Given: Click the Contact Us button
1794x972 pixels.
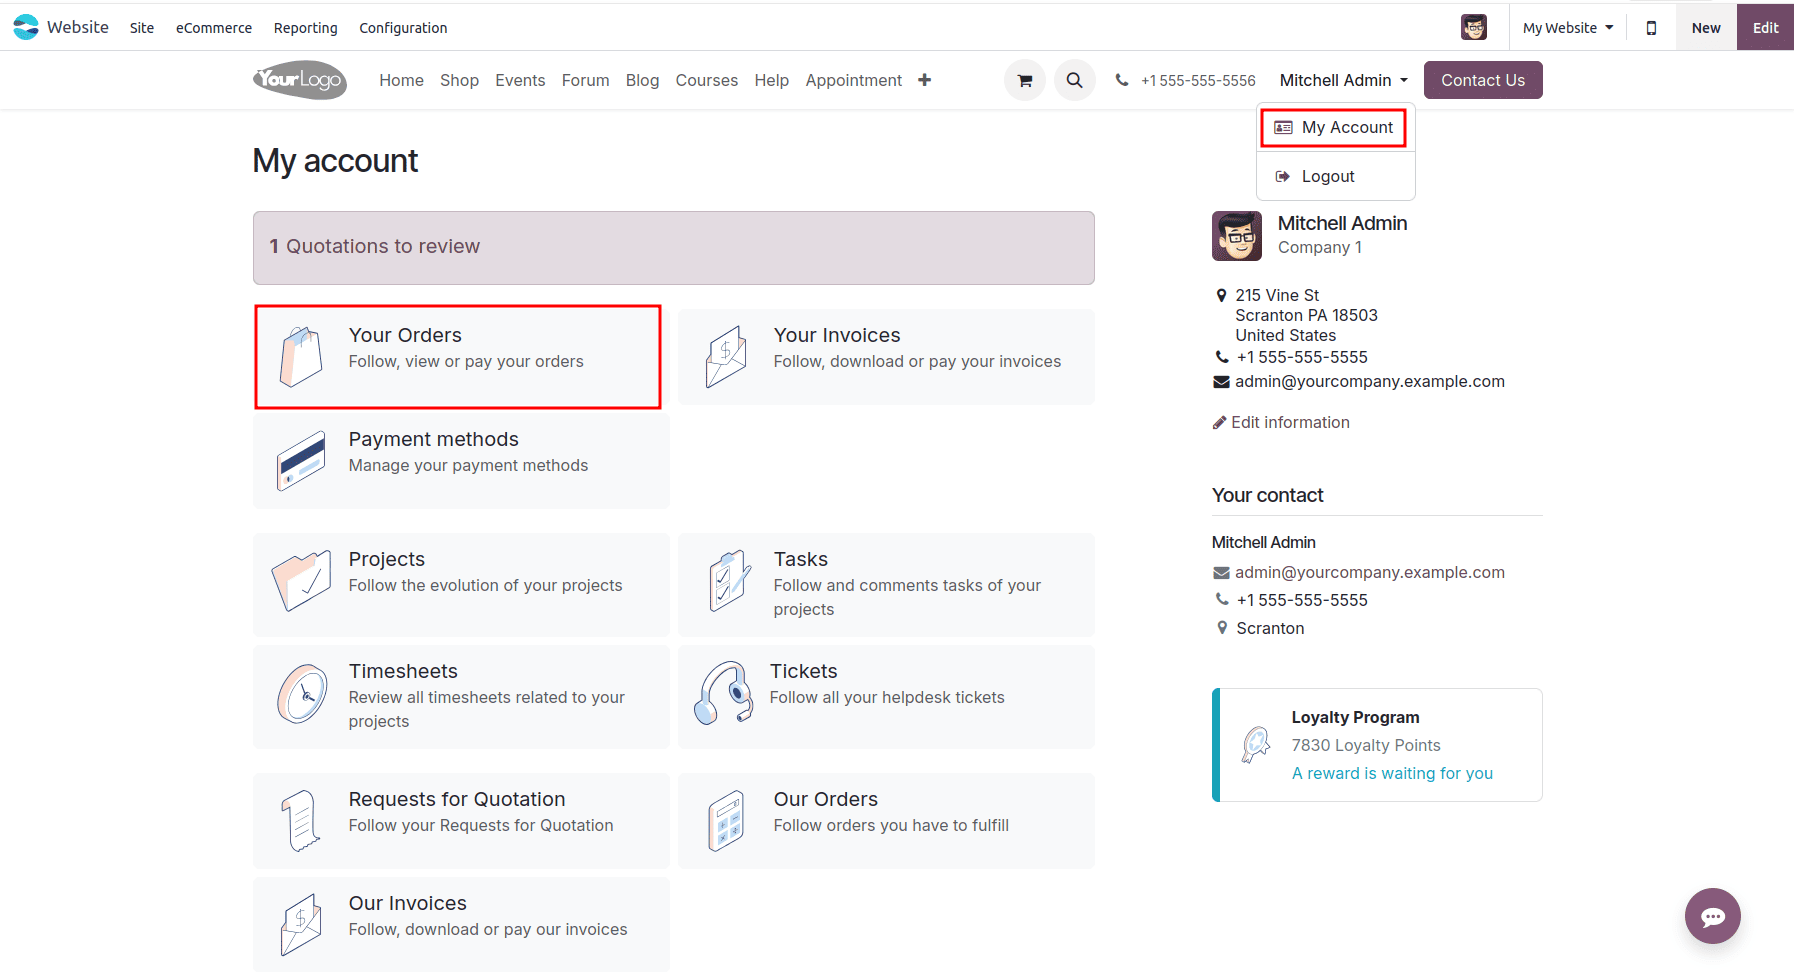Looking at the screenshot, I should tap(1483, 79).
